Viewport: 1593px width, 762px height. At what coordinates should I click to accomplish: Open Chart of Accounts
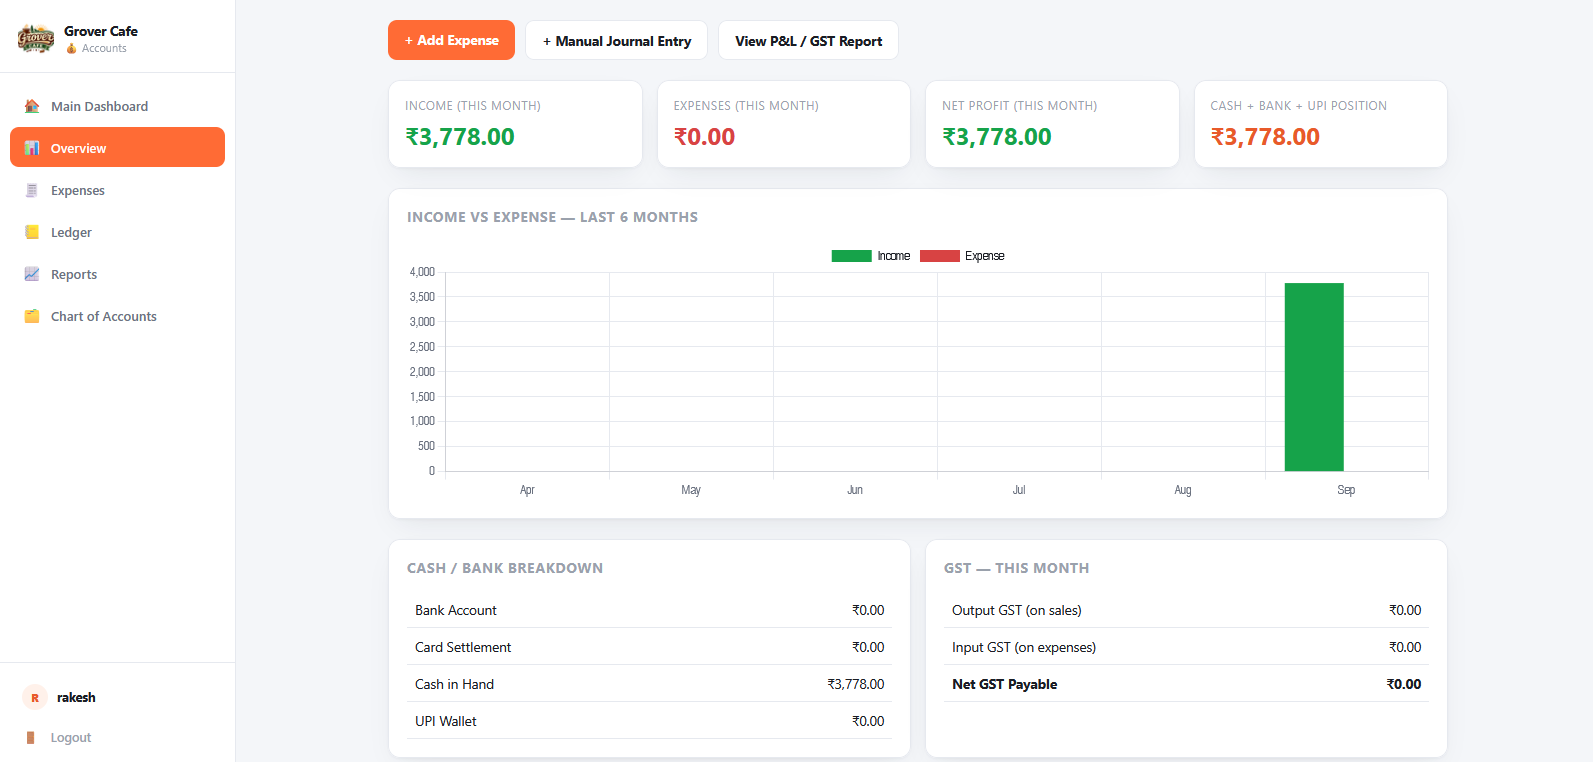(117, 316)
